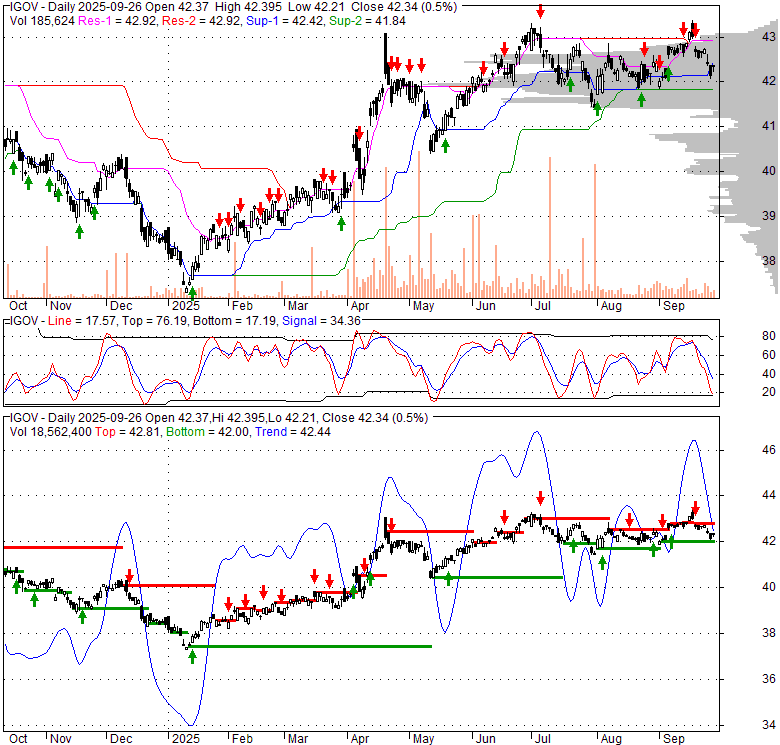Select the blue Signal = 34.36 label

(x=321, y=321)
